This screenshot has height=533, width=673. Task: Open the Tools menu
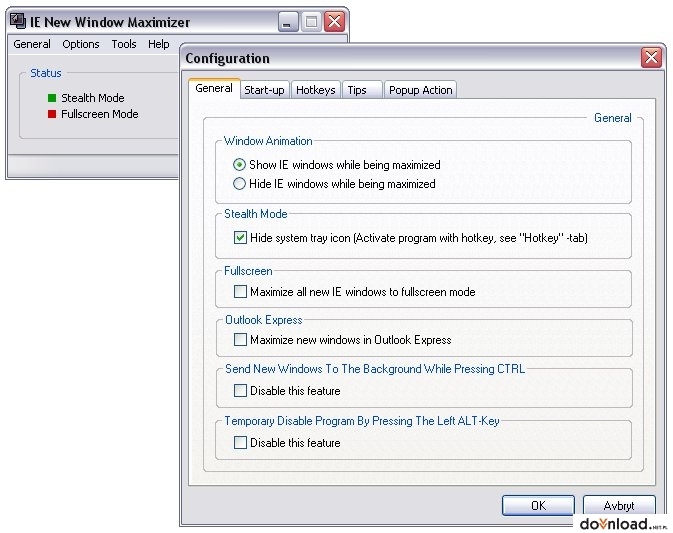124,44
